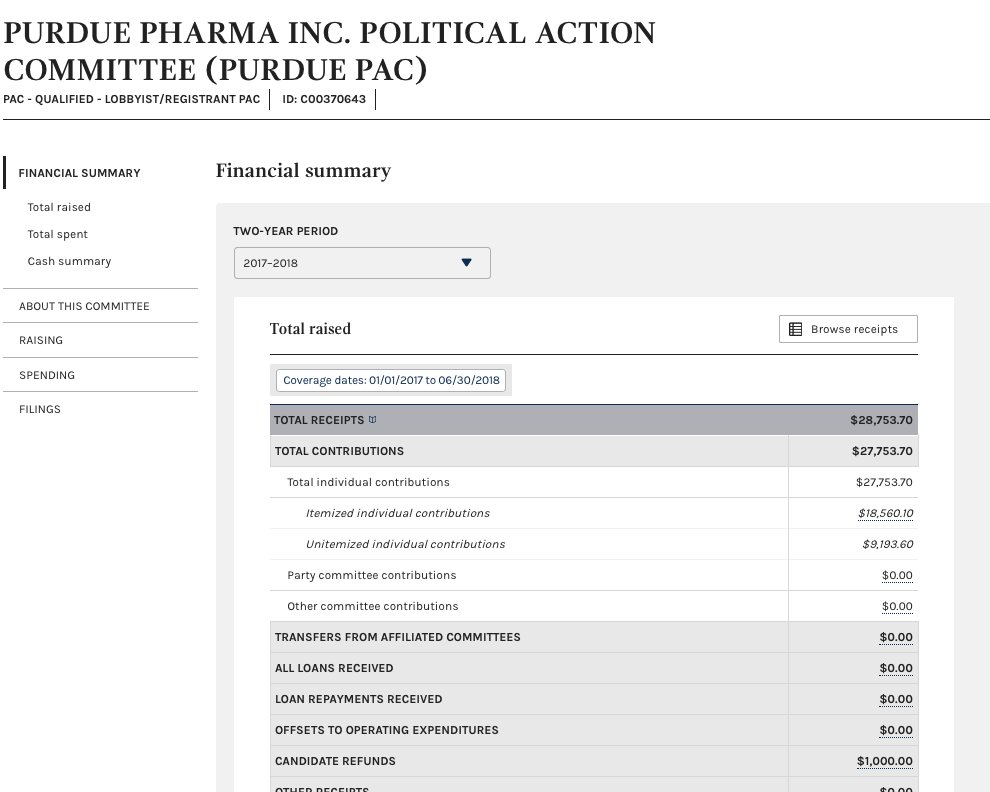
Task: Open the Party committee contributions $0.00 link
Action: tap(897, 575)
